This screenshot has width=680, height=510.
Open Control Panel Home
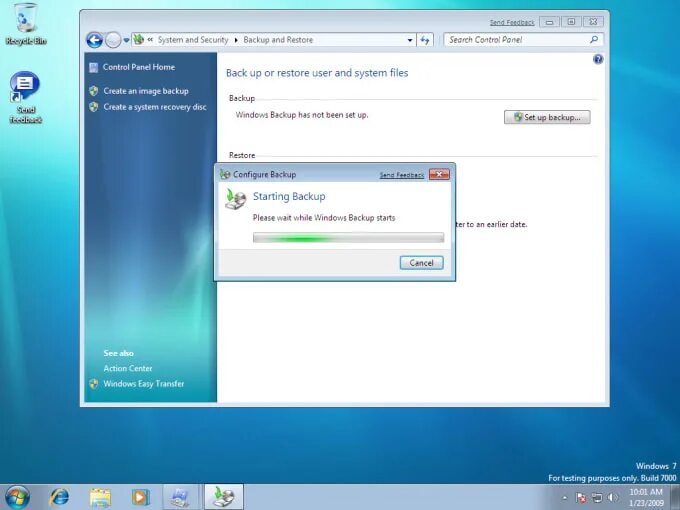[139, 67]
